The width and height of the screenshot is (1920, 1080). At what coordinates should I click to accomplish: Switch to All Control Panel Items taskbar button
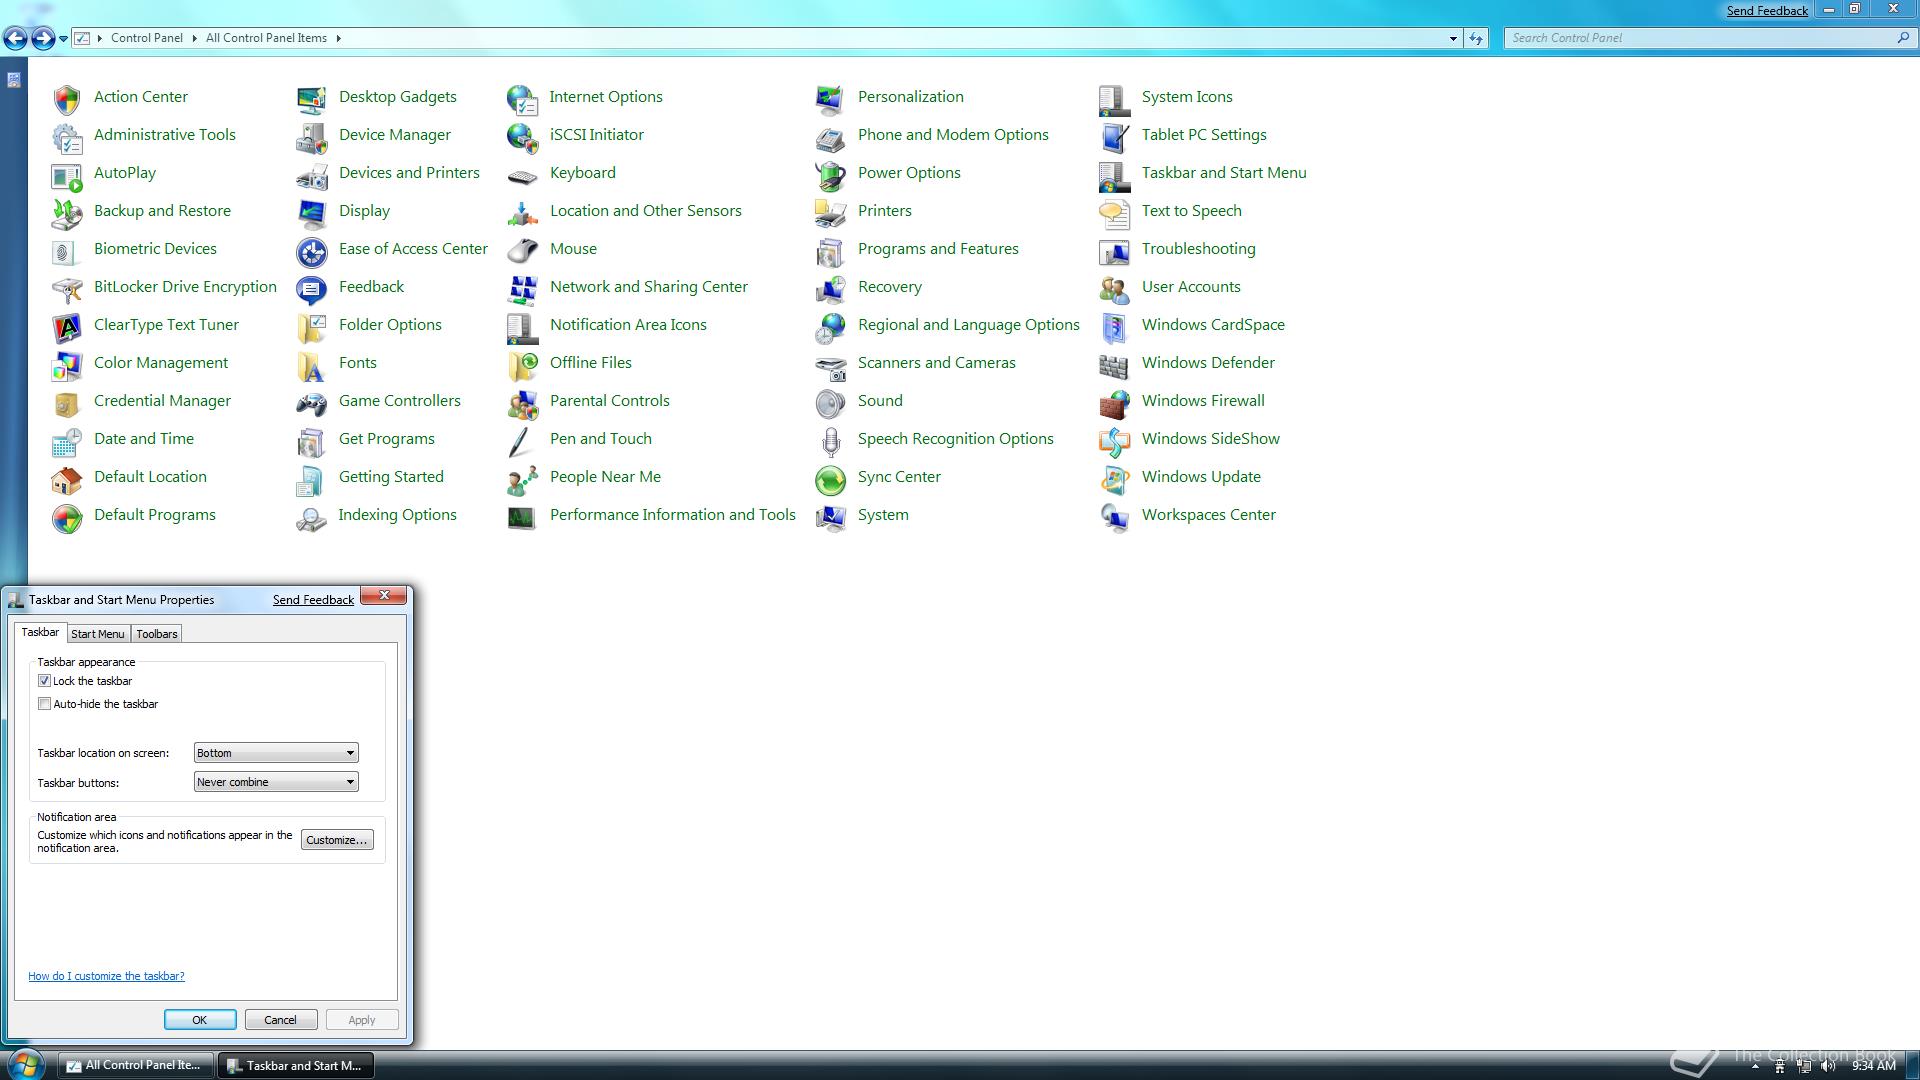[135, 1065]
